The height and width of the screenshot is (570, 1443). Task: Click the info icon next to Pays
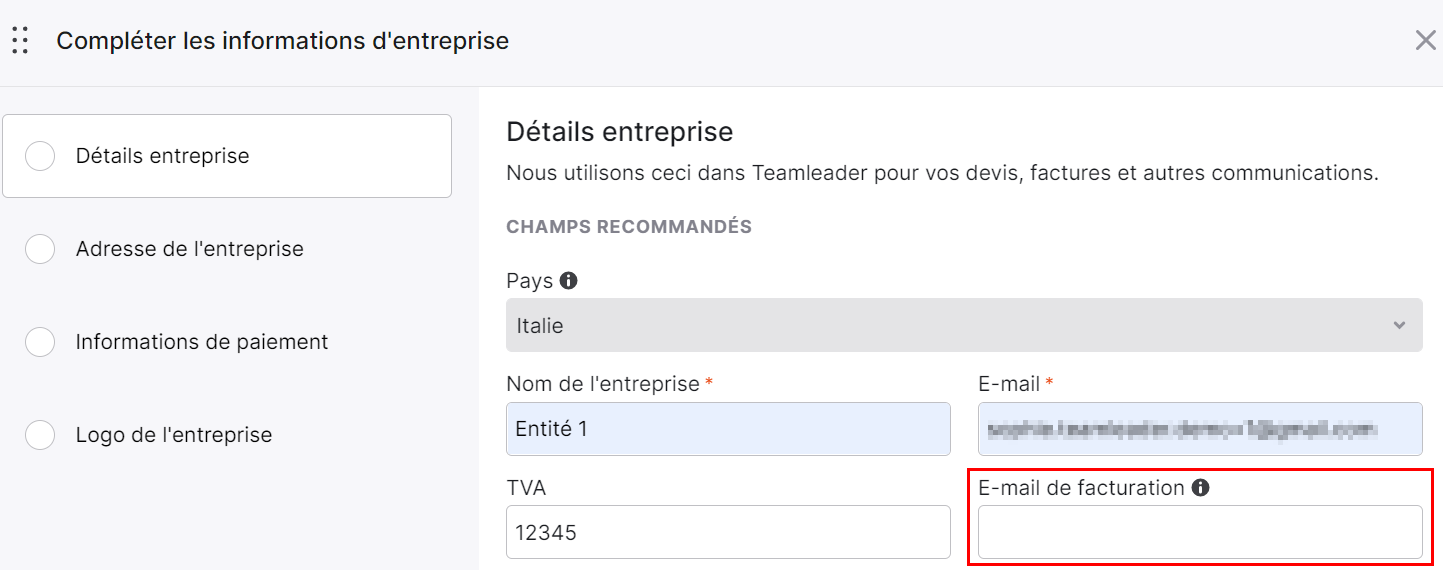pyautogui.click(x=568, y=281)
